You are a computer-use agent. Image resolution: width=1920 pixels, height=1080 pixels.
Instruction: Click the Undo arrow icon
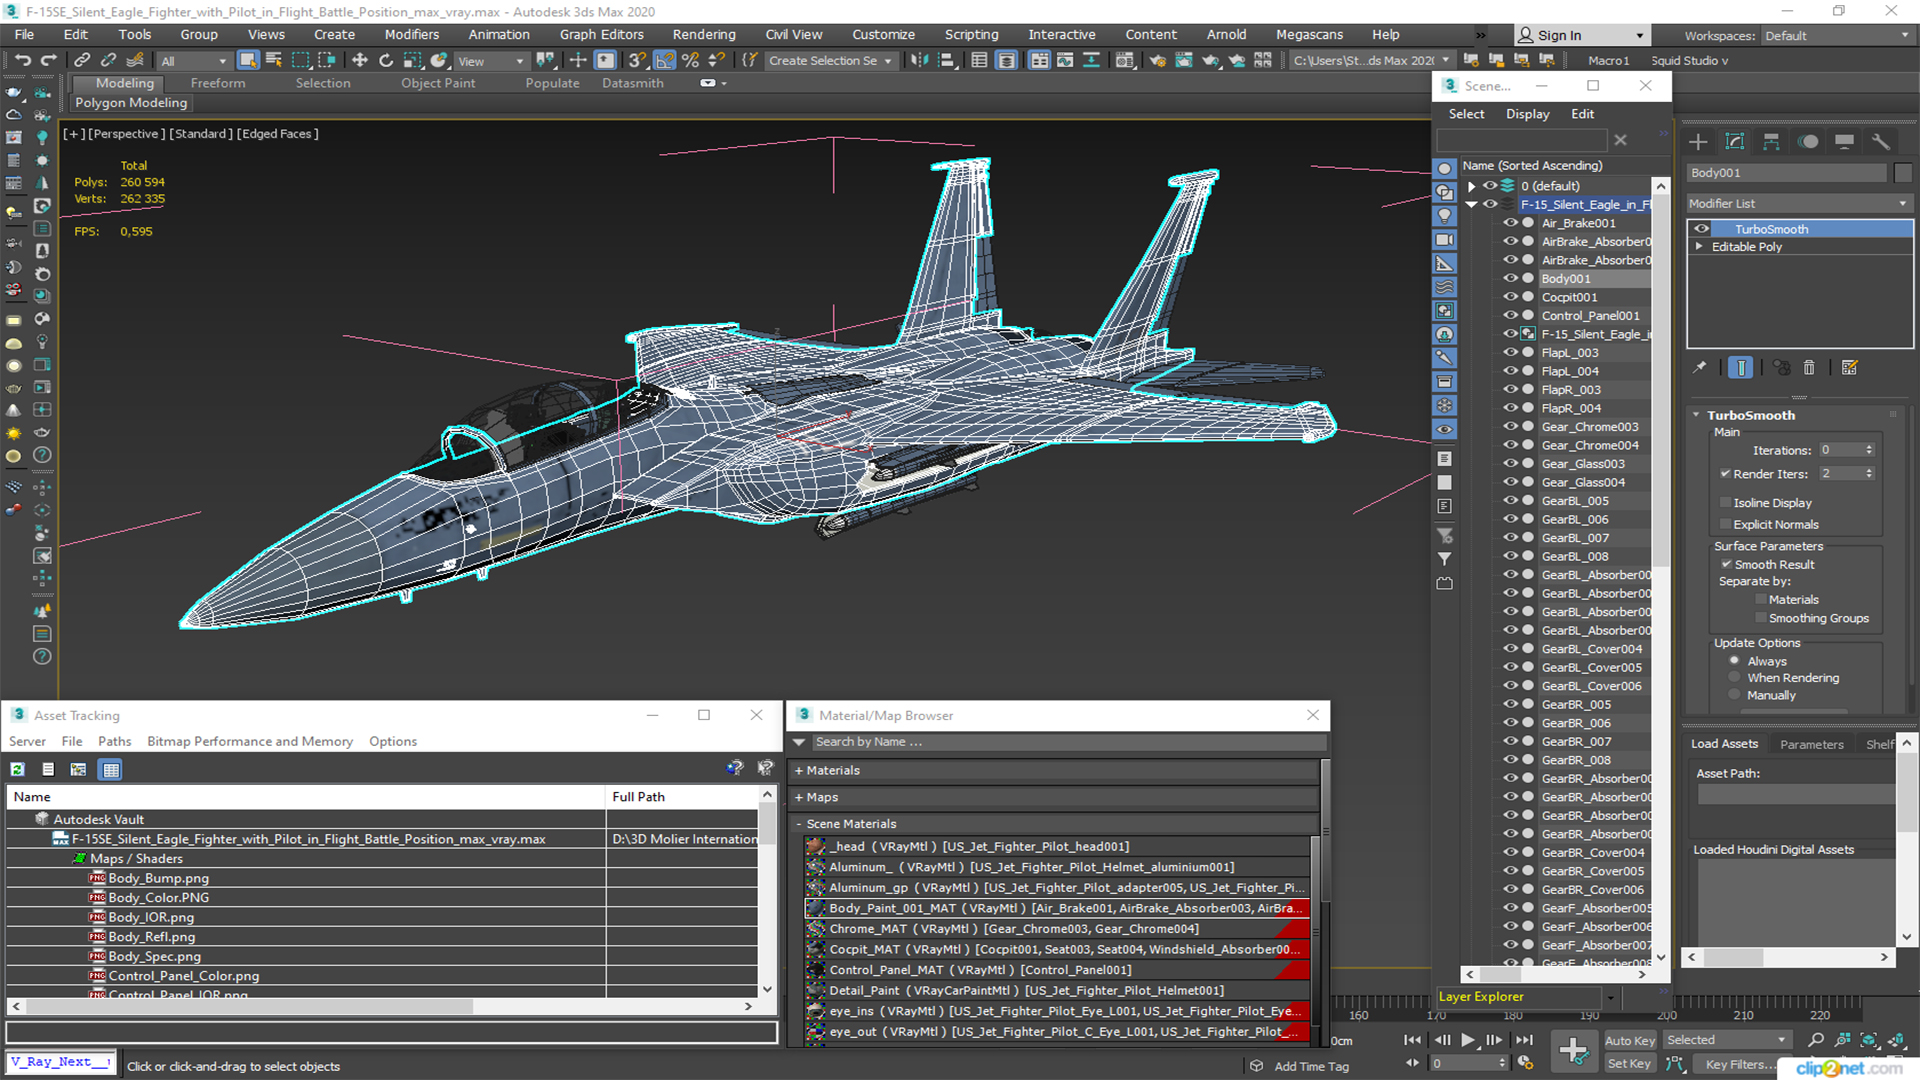[x=22, y=60]
